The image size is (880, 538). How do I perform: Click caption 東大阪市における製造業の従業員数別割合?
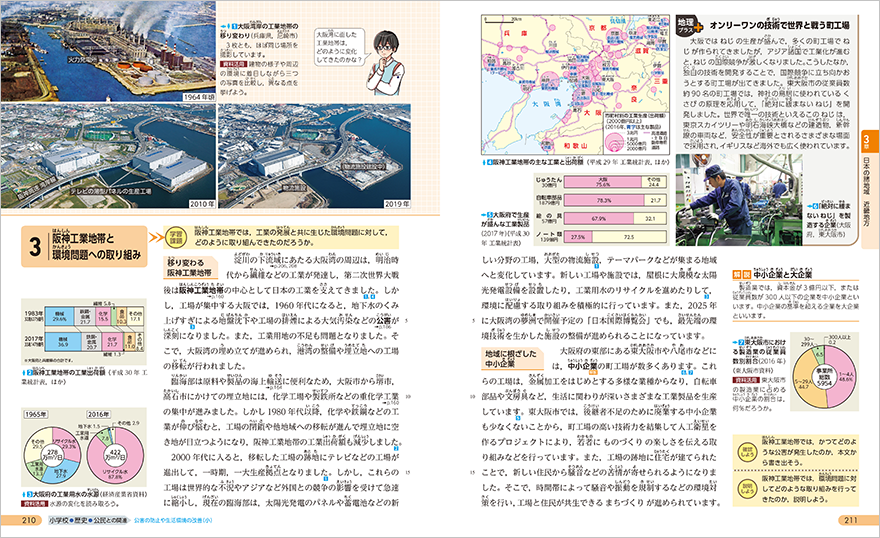pos(760,351)
